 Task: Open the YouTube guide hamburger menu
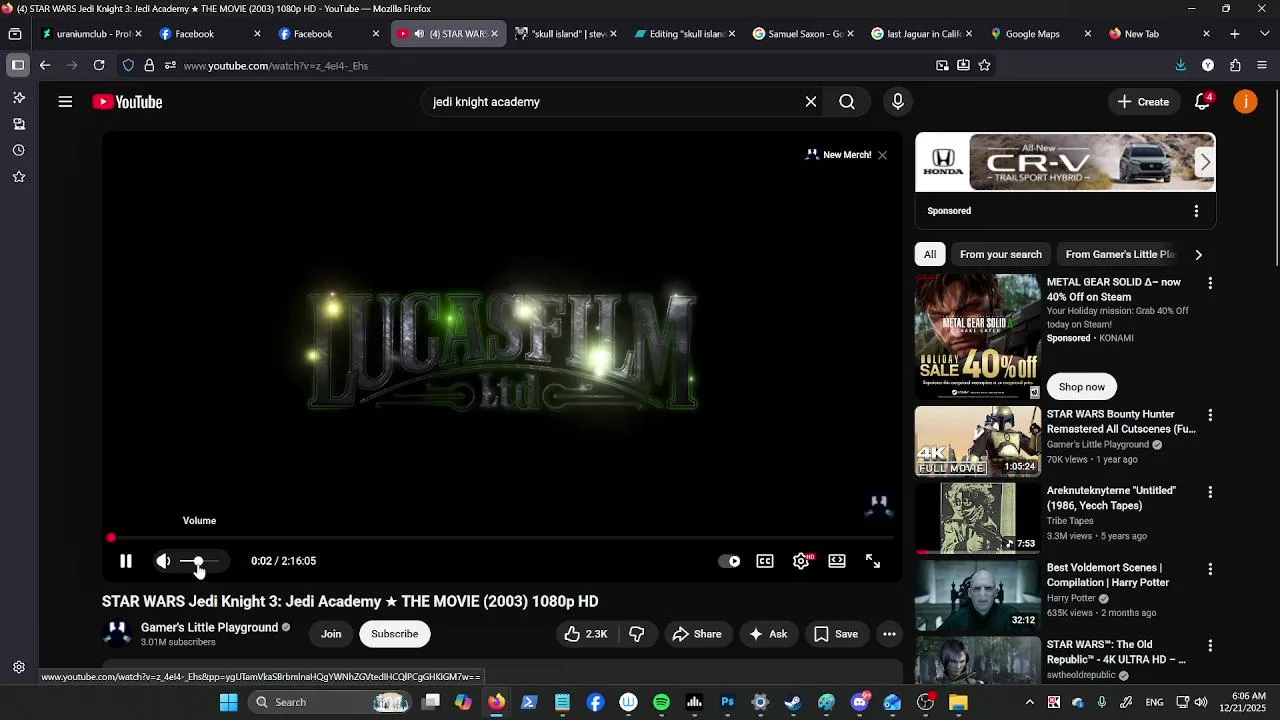click(x=65, y=102)
